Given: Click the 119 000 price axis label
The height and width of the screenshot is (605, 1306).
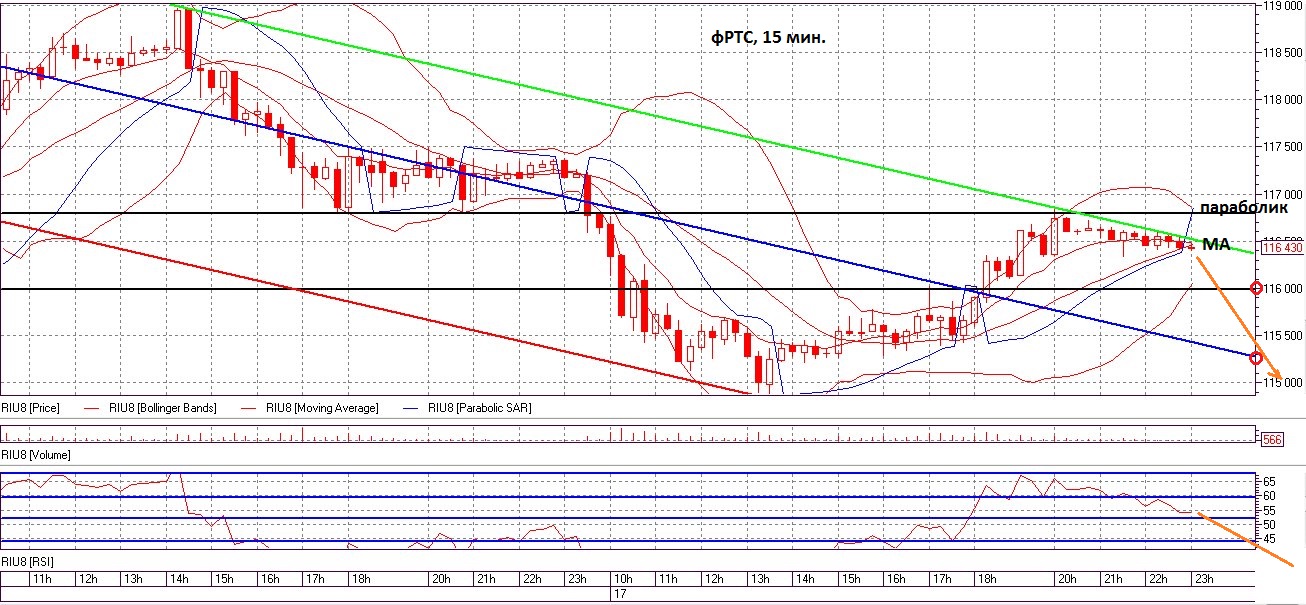Looking at the screenshot, I should (x=1283, y=6).
